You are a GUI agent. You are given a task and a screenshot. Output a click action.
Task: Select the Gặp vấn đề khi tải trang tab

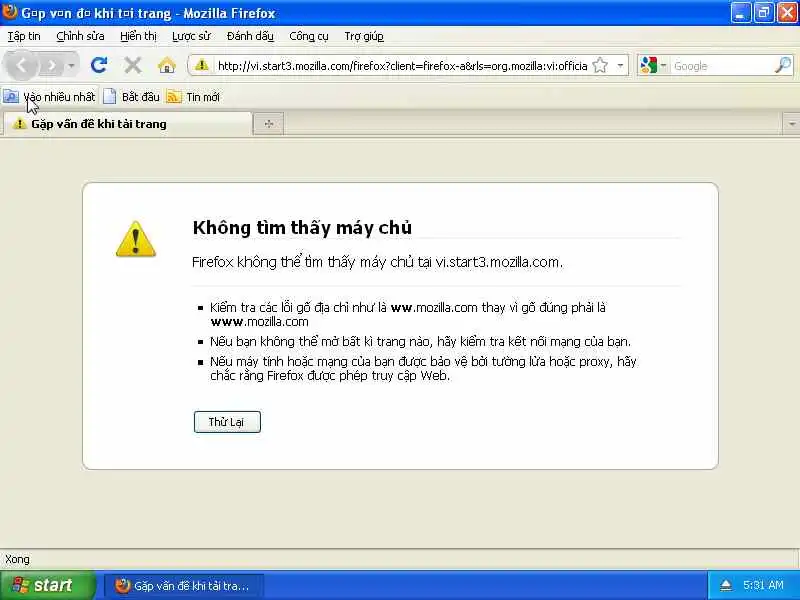(128, 124)
